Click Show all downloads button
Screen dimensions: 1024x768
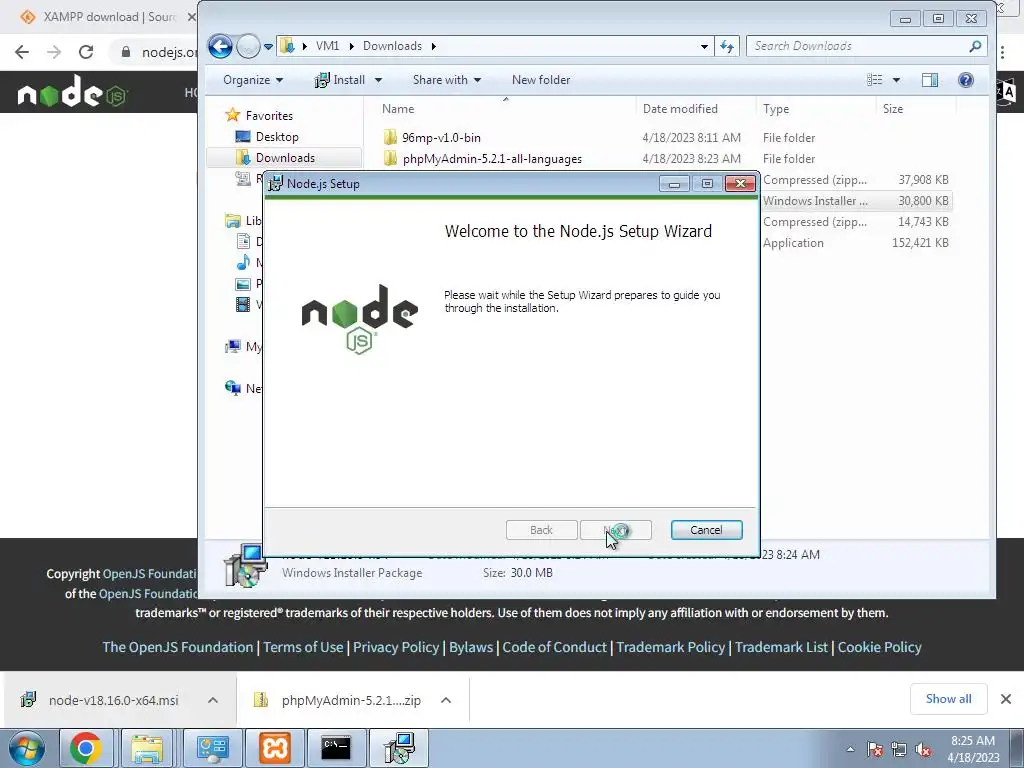coord(948,699)
